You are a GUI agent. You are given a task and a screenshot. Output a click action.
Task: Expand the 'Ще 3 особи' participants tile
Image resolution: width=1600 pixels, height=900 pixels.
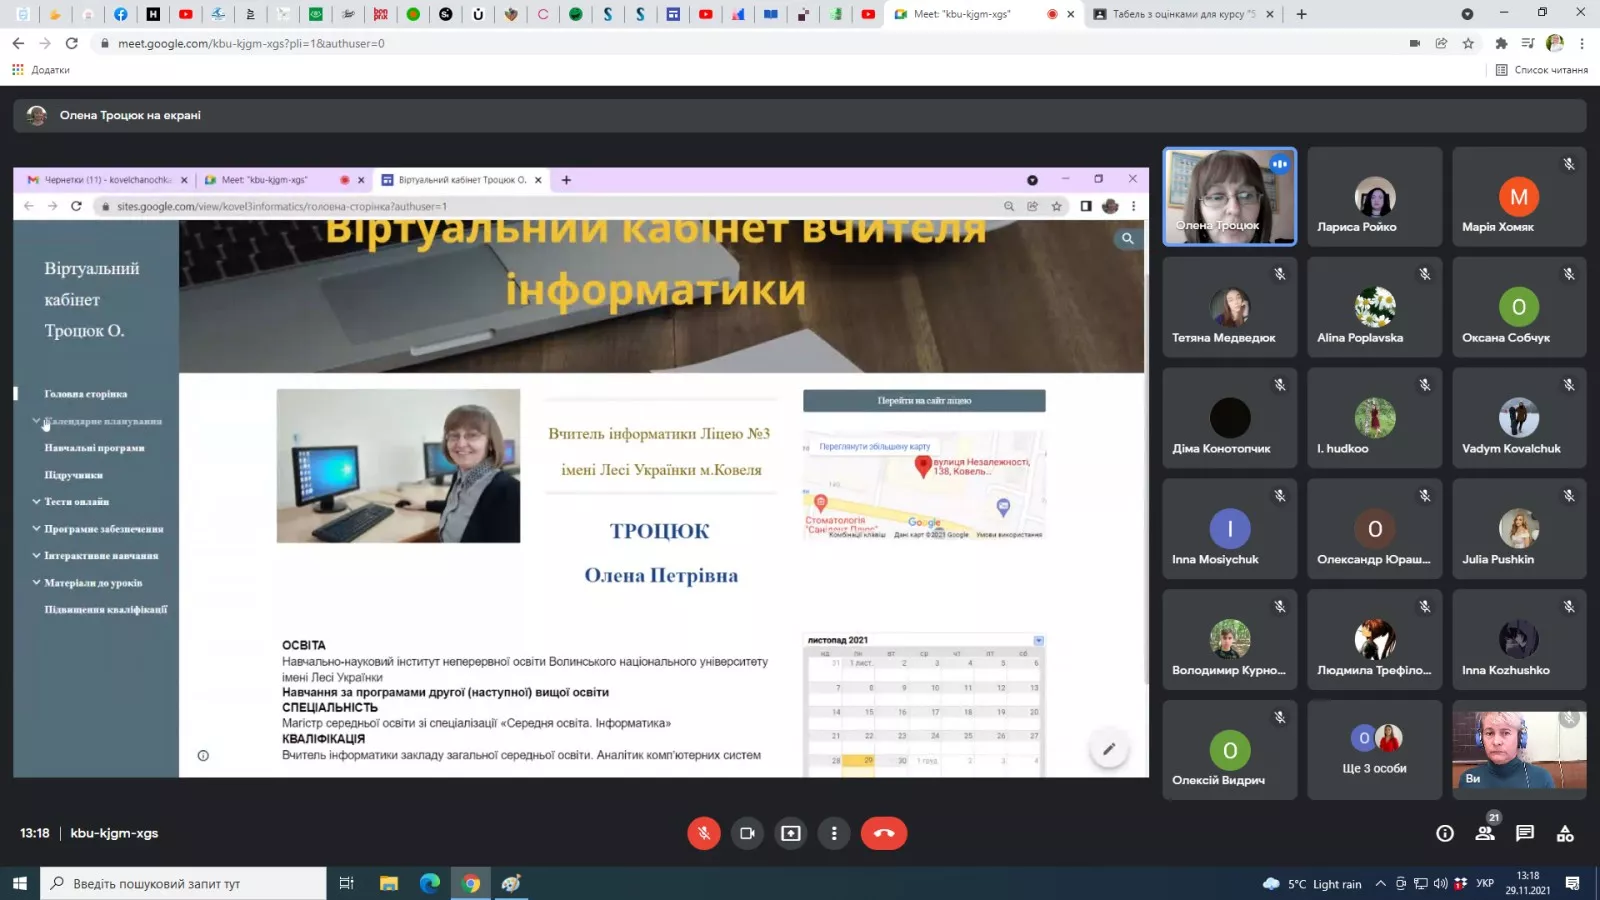1374,750
